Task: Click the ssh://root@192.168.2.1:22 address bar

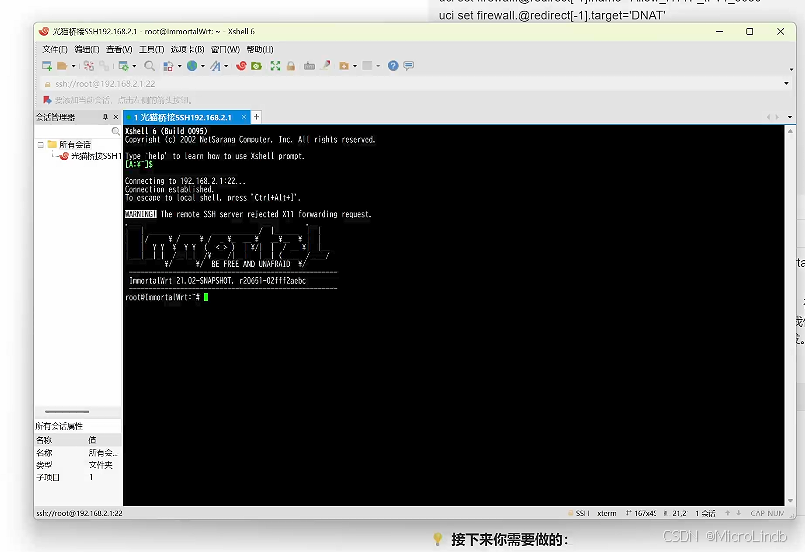Action: click(x=411, y=84)
